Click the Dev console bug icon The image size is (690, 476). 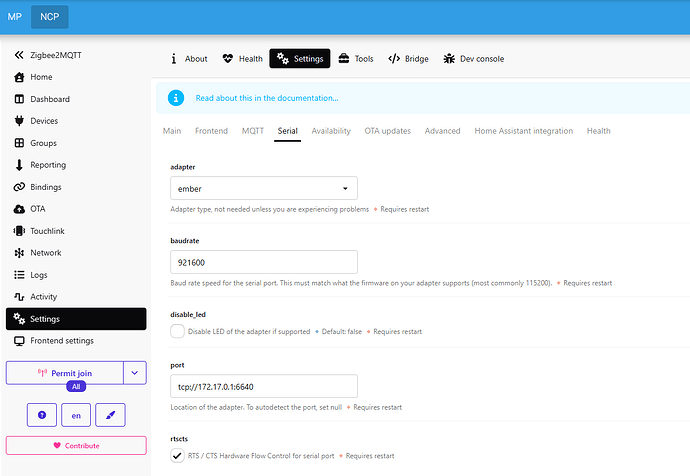point(449,59)
